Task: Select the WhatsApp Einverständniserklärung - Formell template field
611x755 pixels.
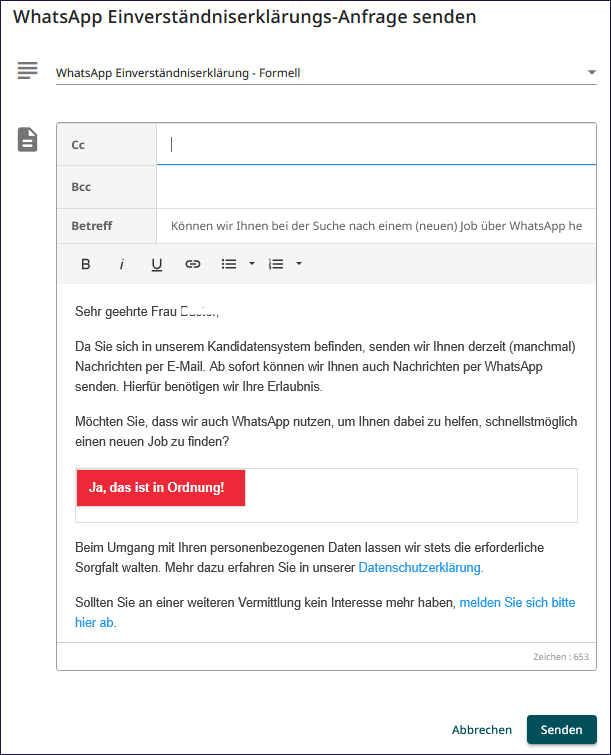Action: [x=326, y=73]
